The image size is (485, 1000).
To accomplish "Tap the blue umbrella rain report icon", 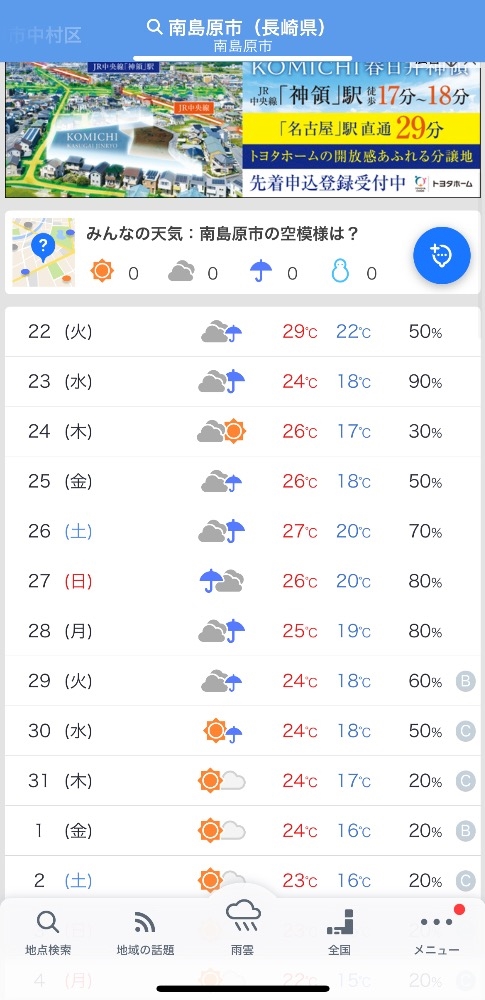I will [261, 272].
